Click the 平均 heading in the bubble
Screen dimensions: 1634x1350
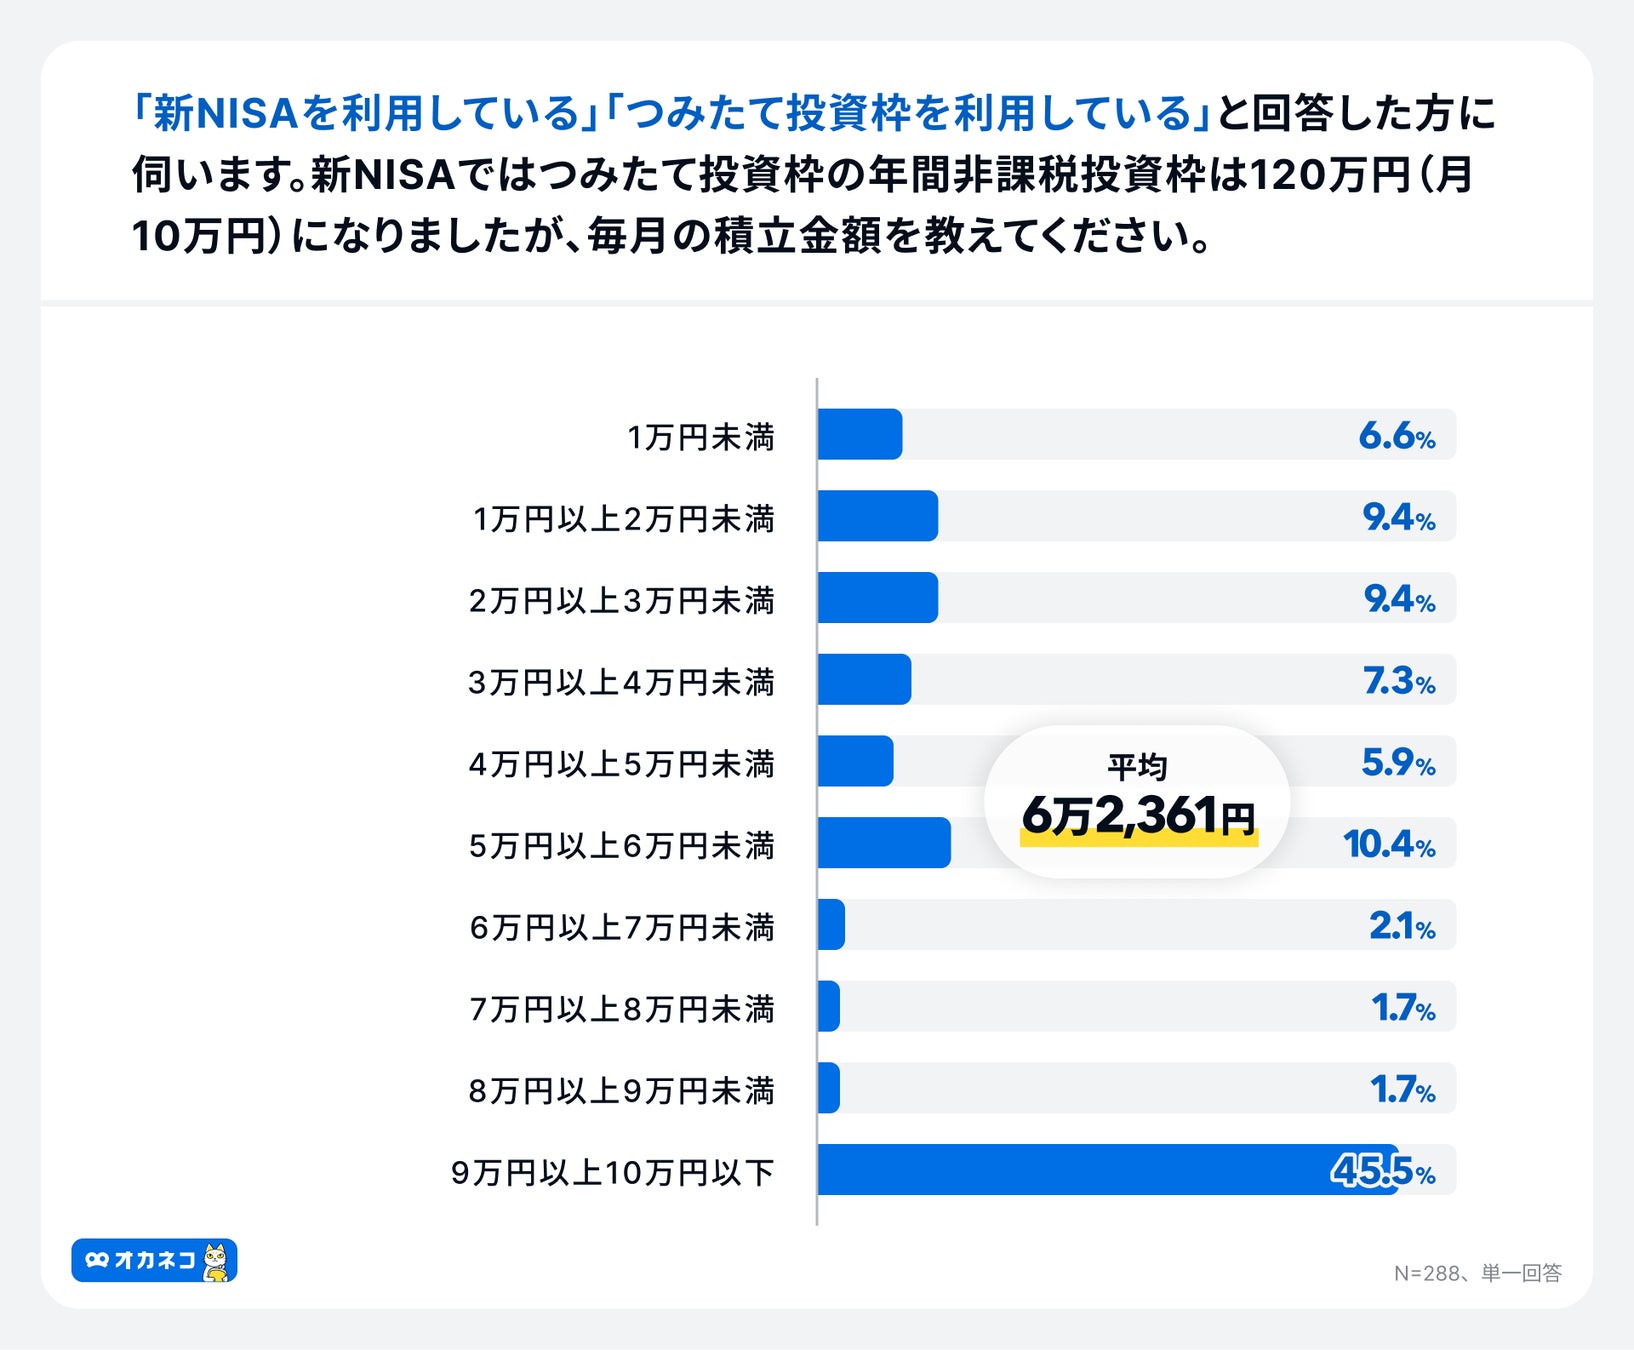pos(1137,767)
